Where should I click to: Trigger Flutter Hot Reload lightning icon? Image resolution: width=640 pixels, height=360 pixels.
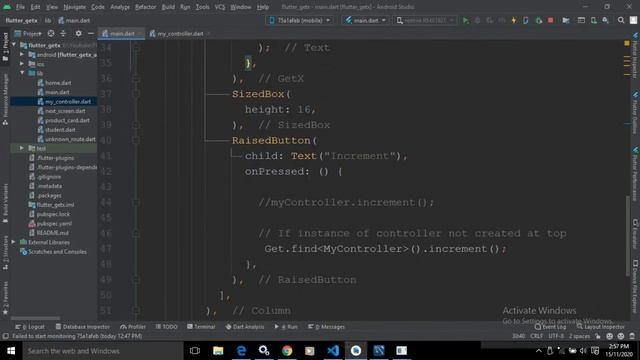(x=514, y=20)
